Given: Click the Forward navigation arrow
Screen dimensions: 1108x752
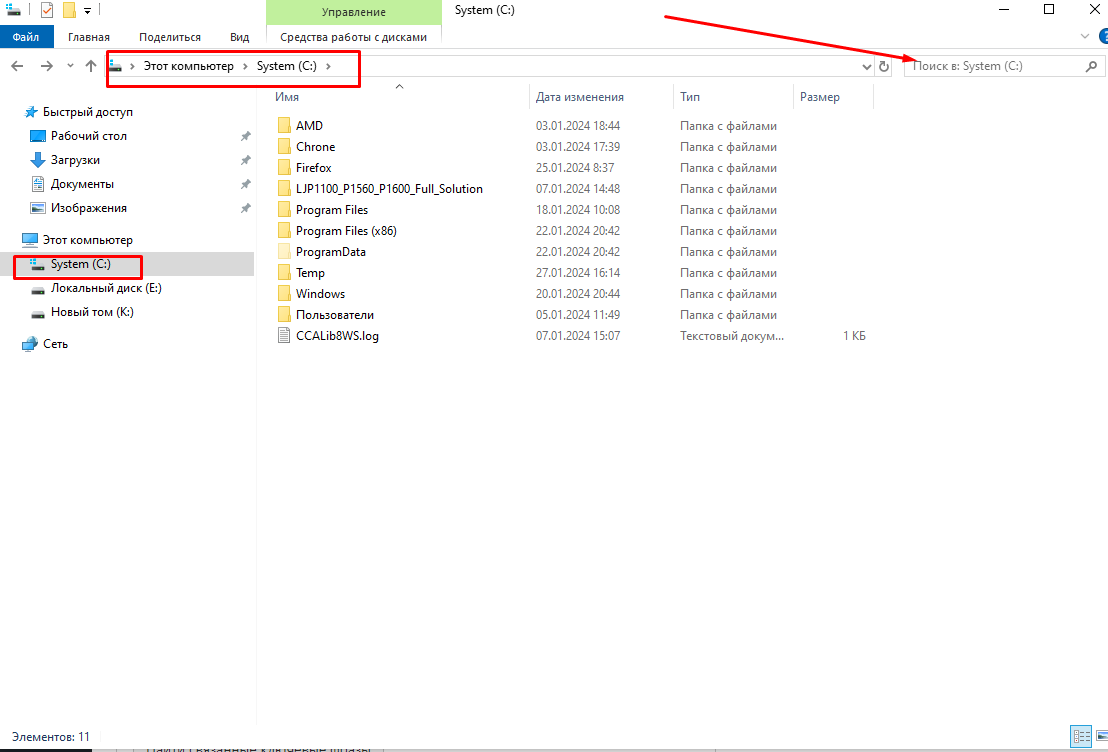Looking at the screenshot, I should click(x=46, y=66).
